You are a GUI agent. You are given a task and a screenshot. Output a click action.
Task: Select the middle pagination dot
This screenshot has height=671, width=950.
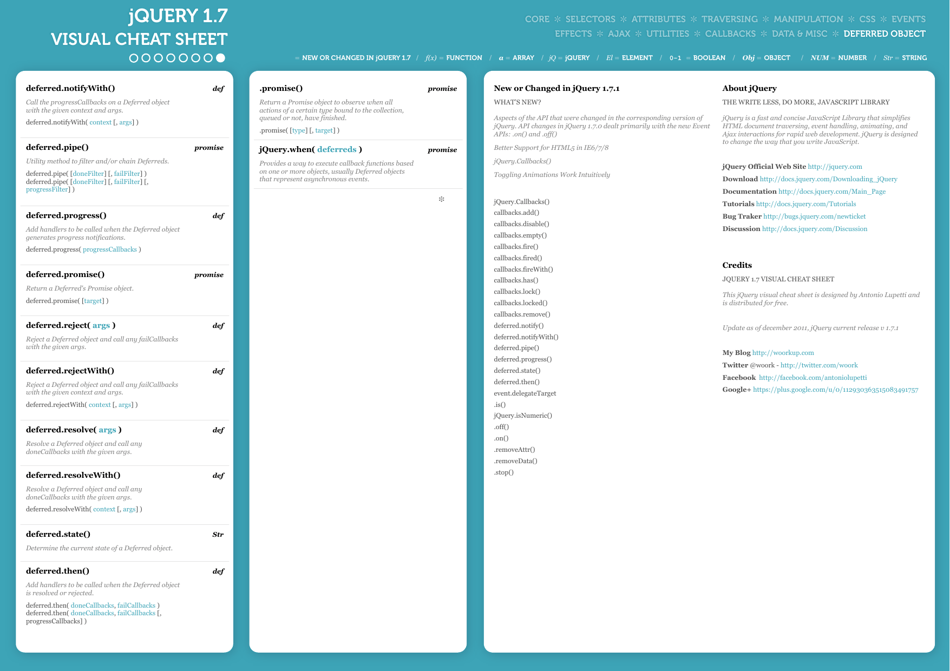(168, 58)
